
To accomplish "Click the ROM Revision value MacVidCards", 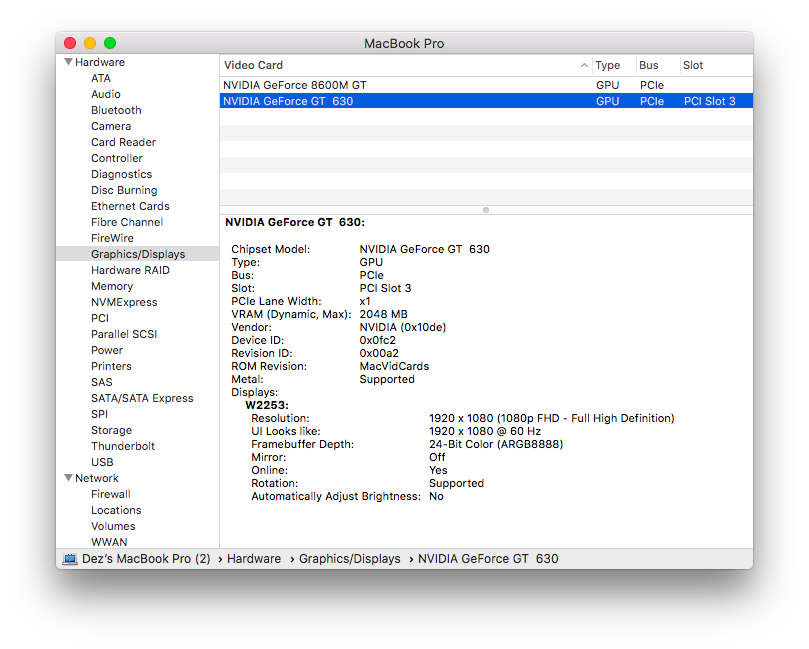I will click(x=394, y=366).
